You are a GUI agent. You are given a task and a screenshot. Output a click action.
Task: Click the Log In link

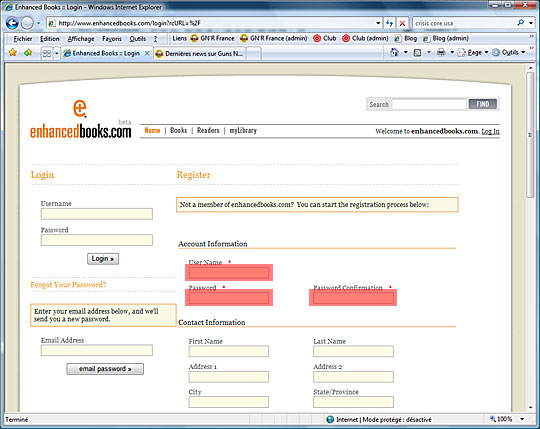490,131
